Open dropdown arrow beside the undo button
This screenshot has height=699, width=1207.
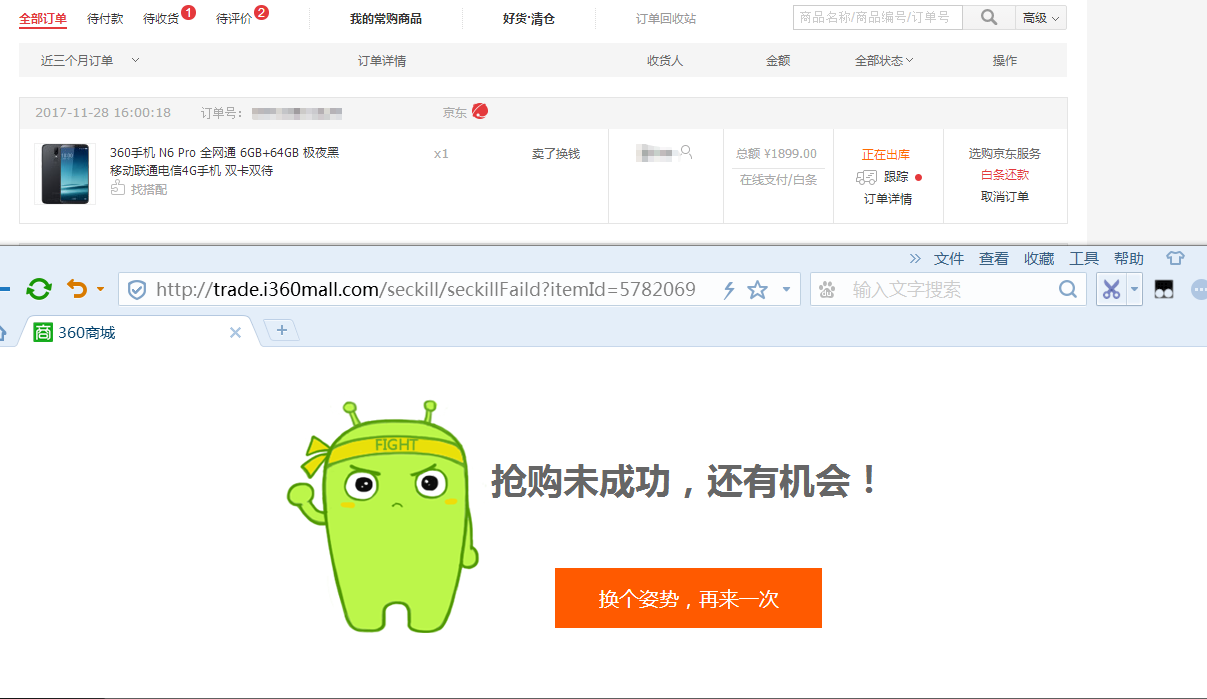click(x=100, y=290)
